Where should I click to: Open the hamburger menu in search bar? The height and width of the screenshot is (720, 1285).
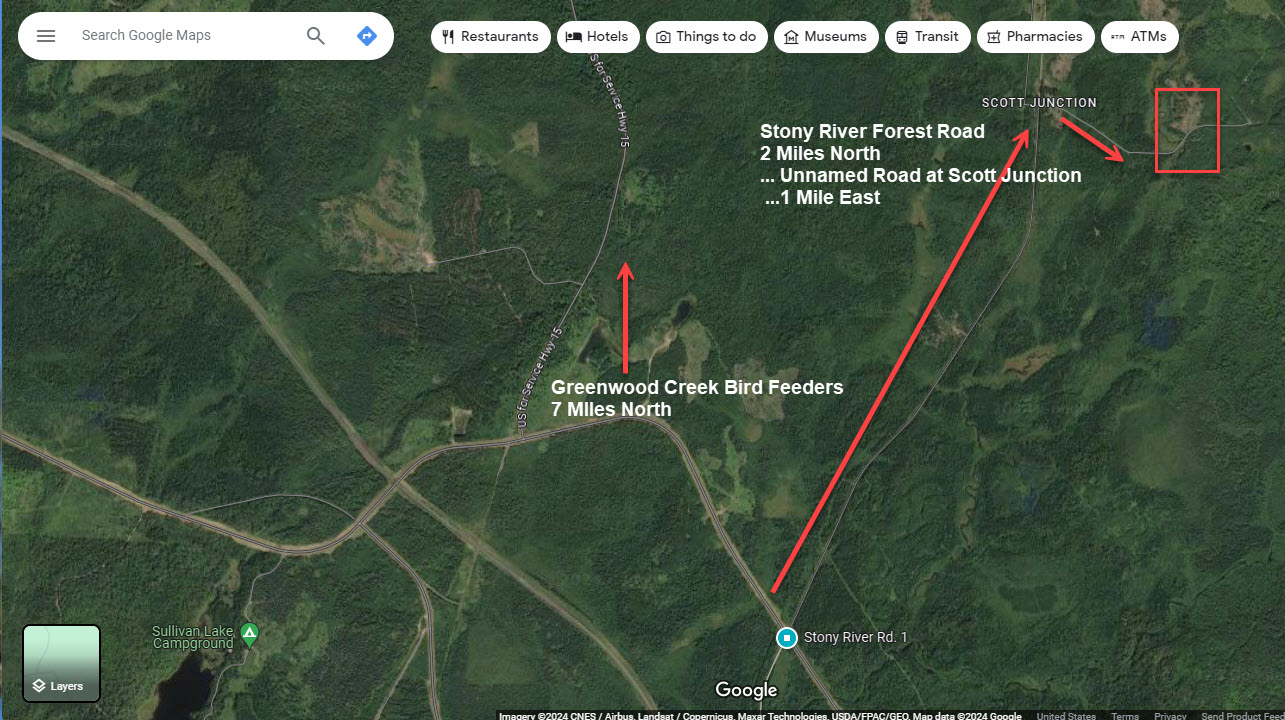pyautogui.click(x=46, y=36)
